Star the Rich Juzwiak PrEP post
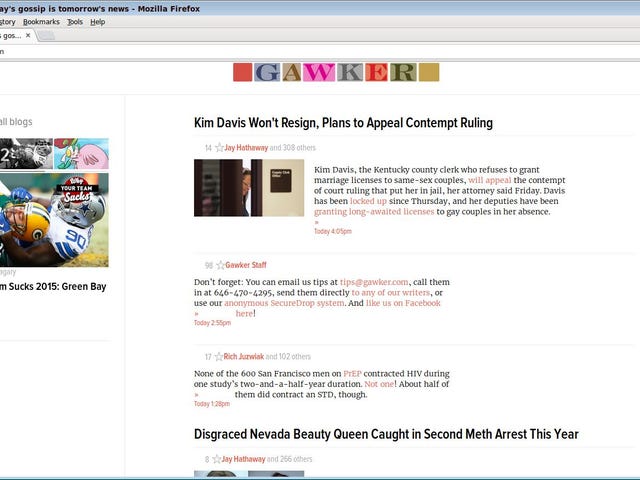The height and width of the screenshot is (480, 640). [219, 356]
